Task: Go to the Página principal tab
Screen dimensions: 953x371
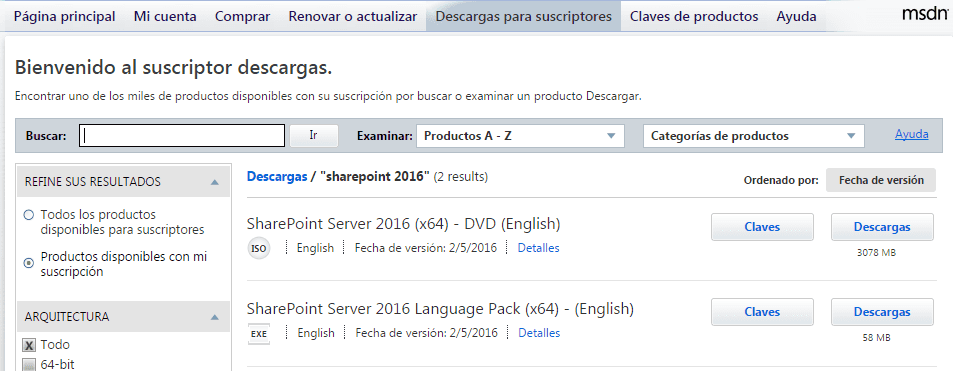Action: 64,16
